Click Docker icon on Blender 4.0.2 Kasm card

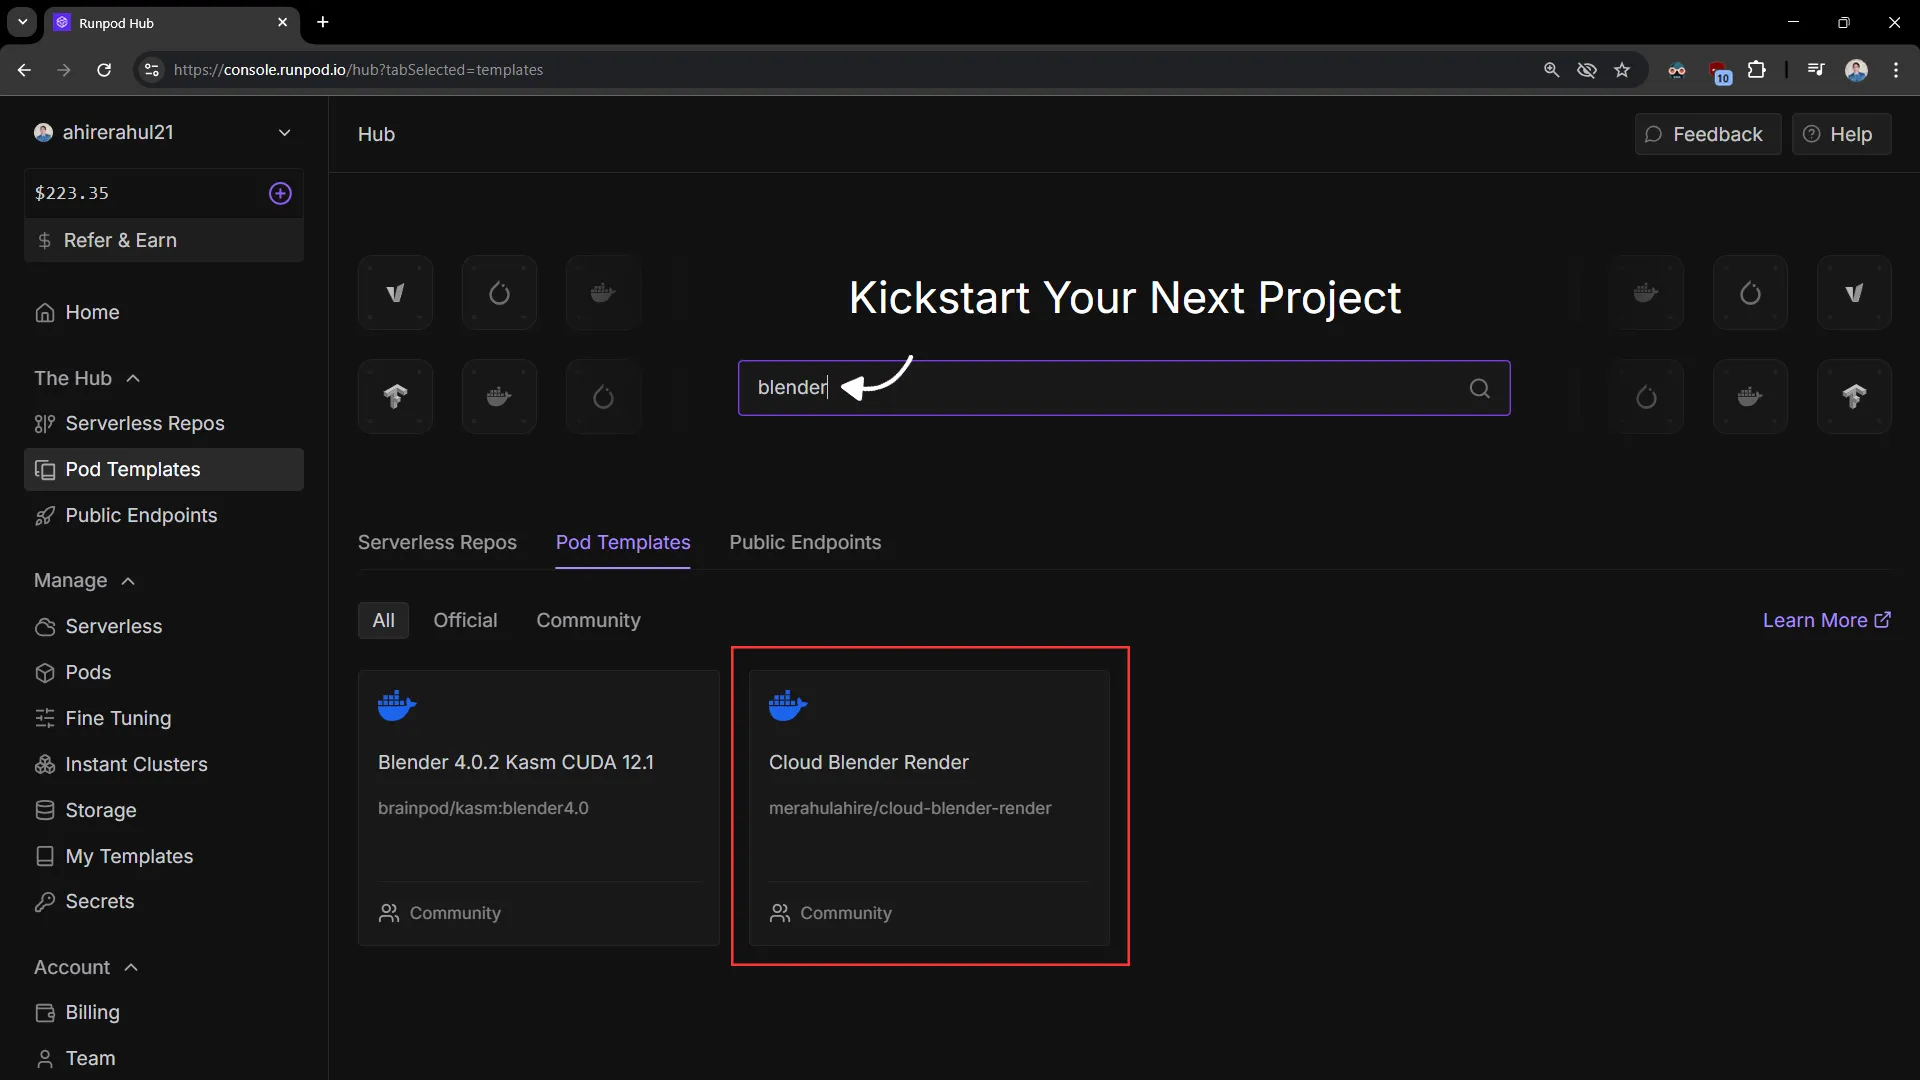tap(396, 705)
